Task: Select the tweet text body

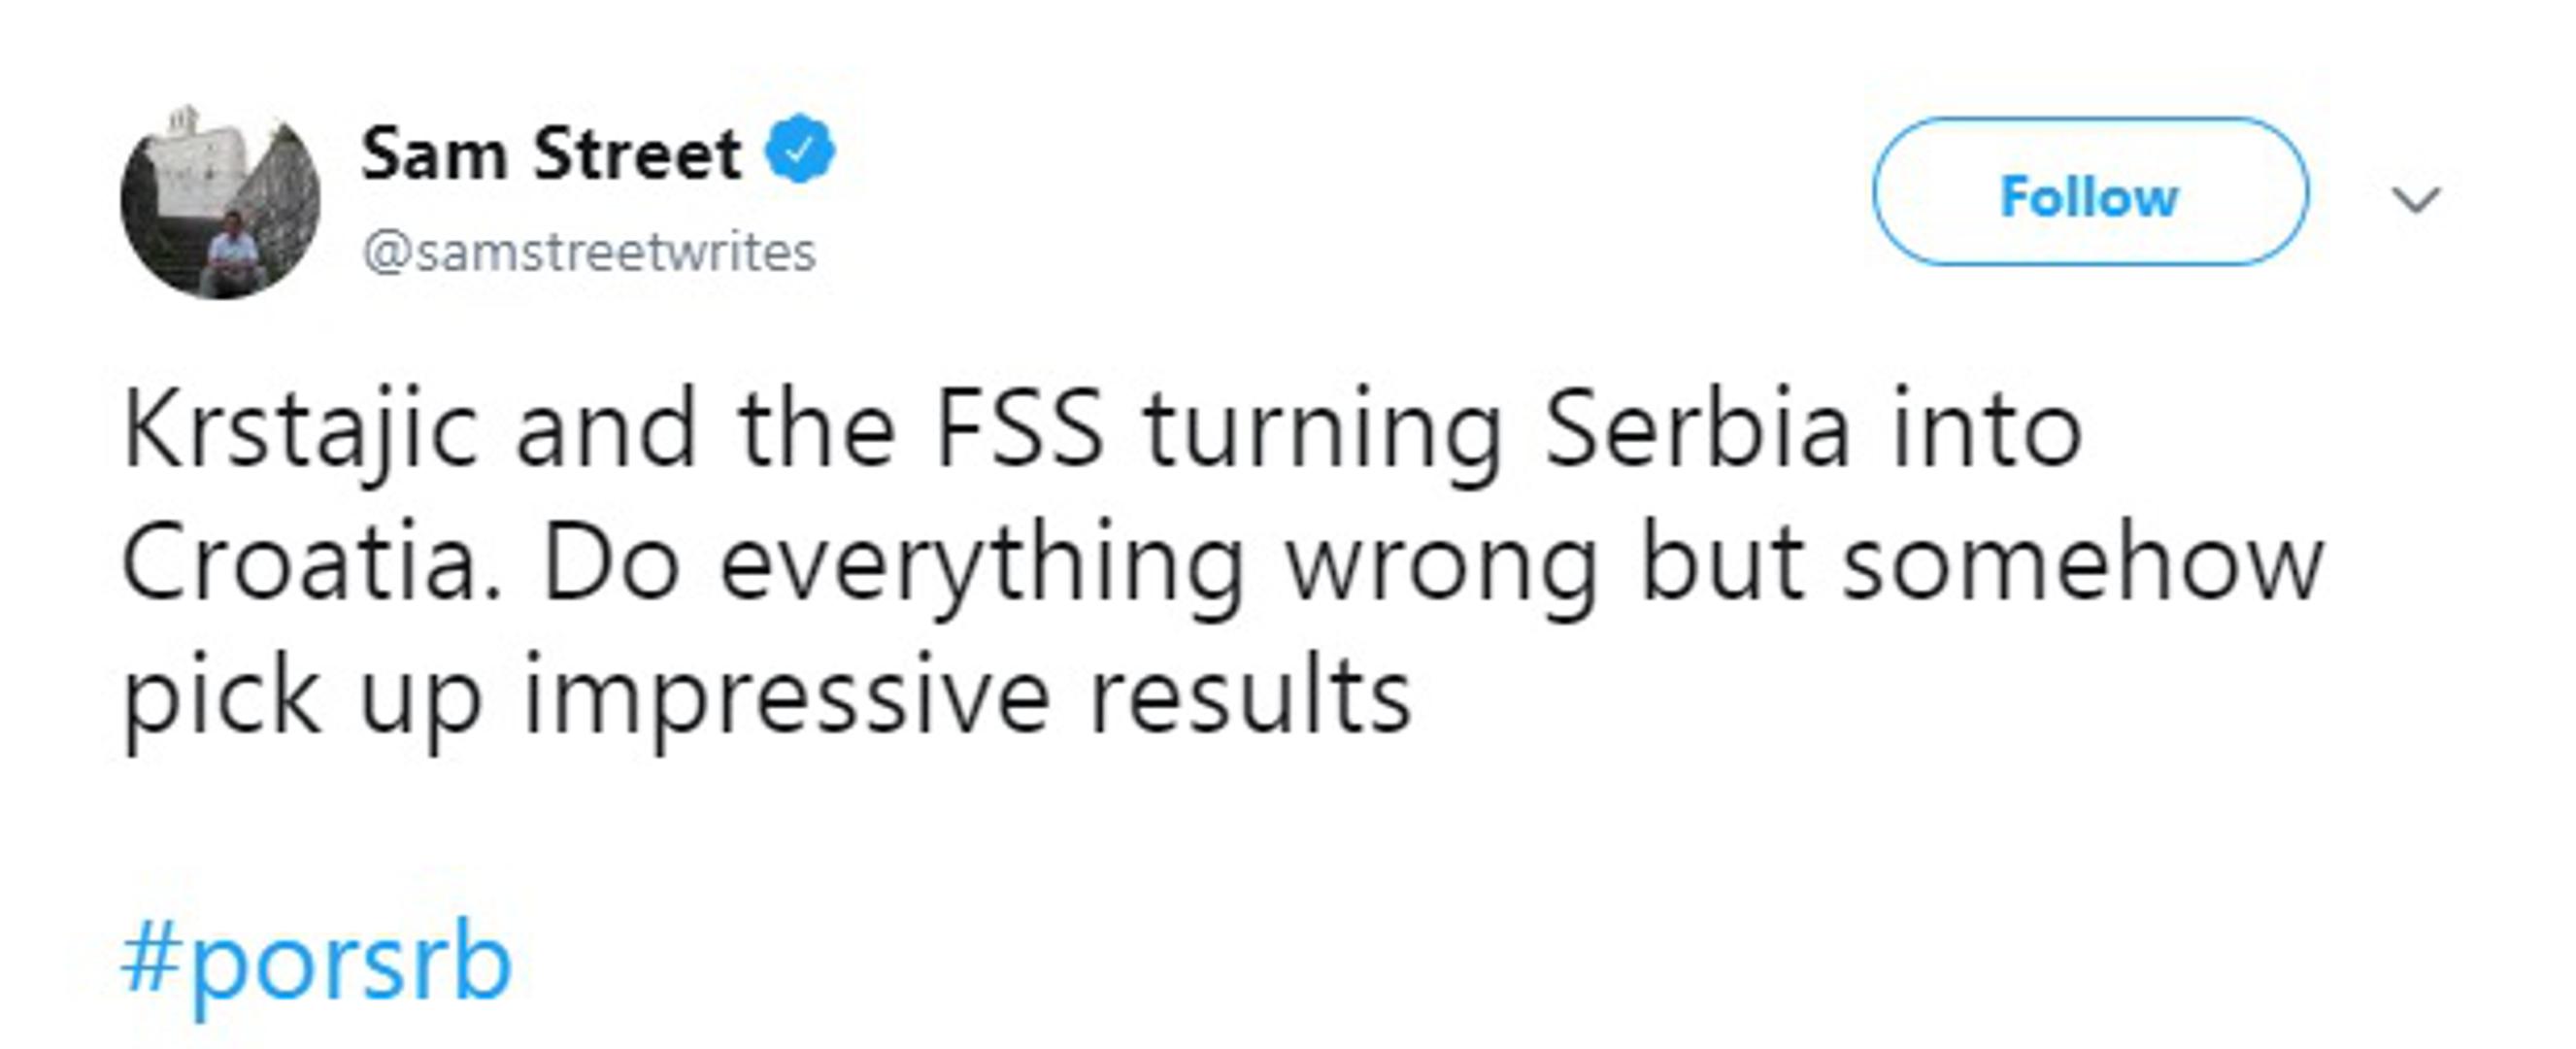Action: tap(1200, 560)
